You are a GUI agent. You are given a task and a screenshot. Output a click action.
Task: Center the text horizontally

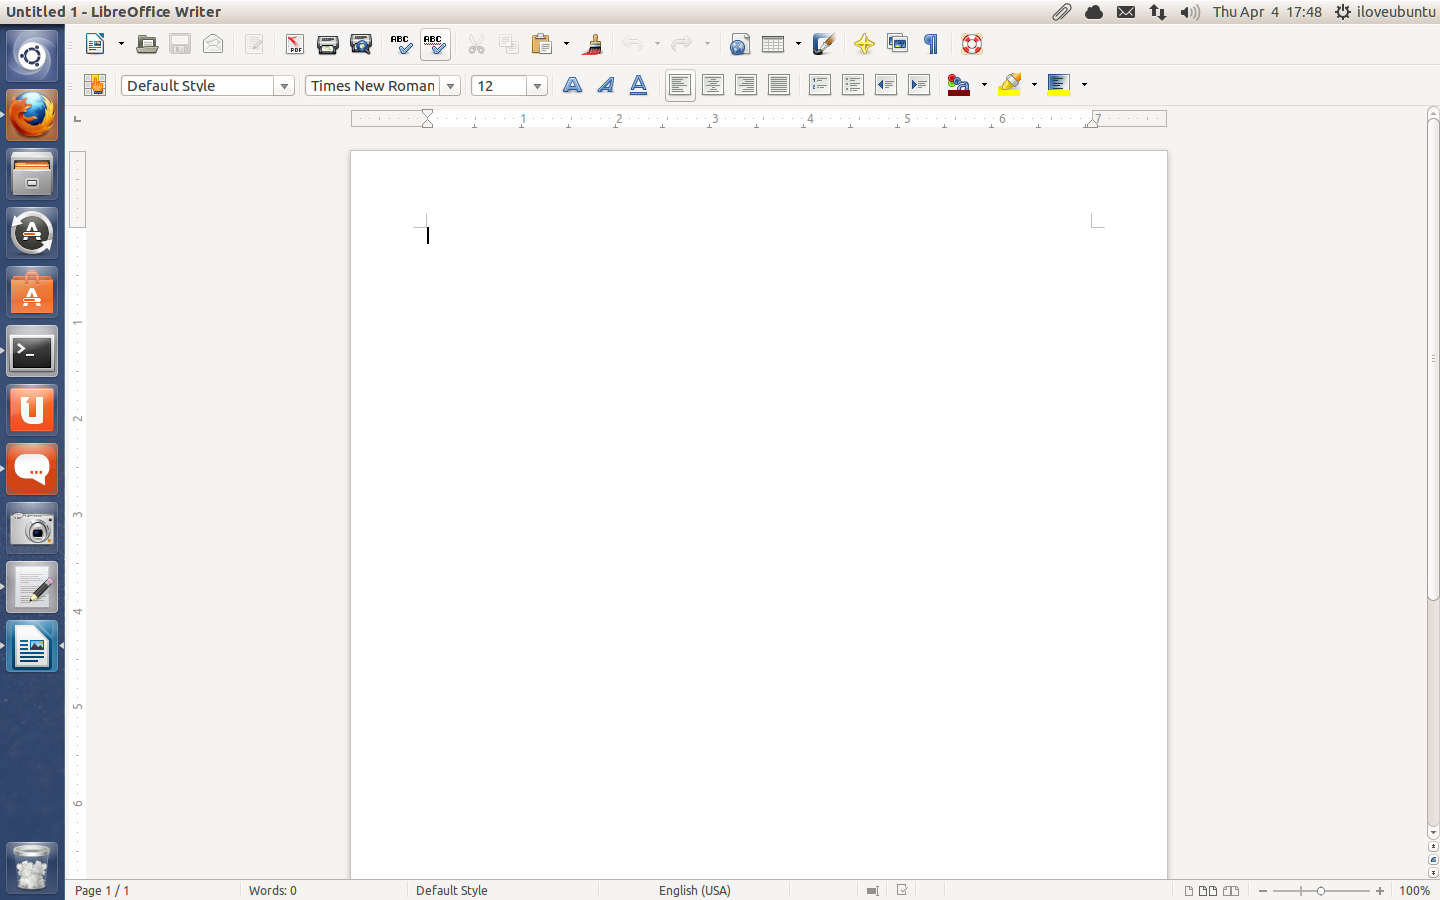(x=712, y=85)
